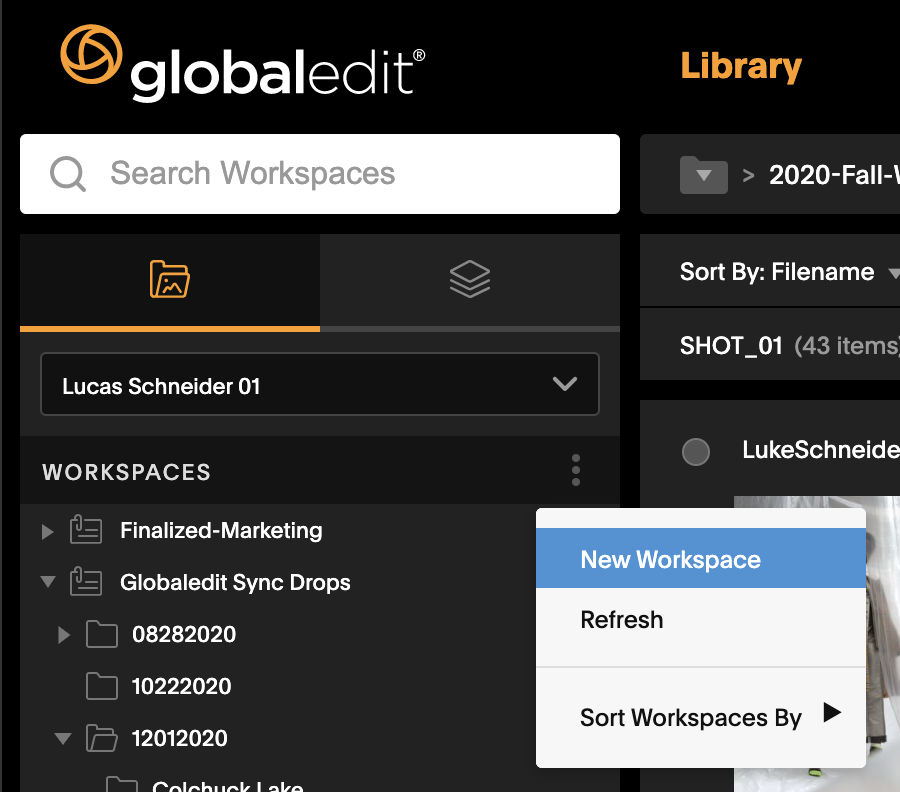Open folder 08282020
The height and width of the screenshot is (792, 900).
pyautogui.click(x=184, y=635)
